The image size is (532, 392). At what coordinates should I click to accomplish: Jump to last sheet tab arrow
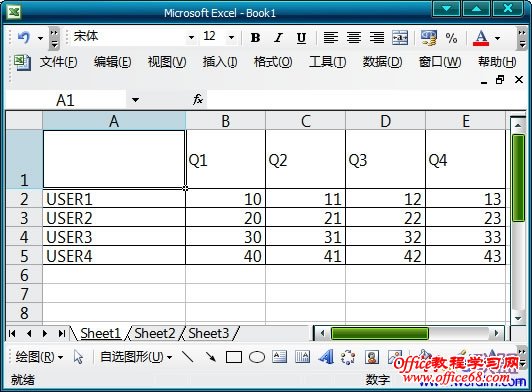coord(61,334)
